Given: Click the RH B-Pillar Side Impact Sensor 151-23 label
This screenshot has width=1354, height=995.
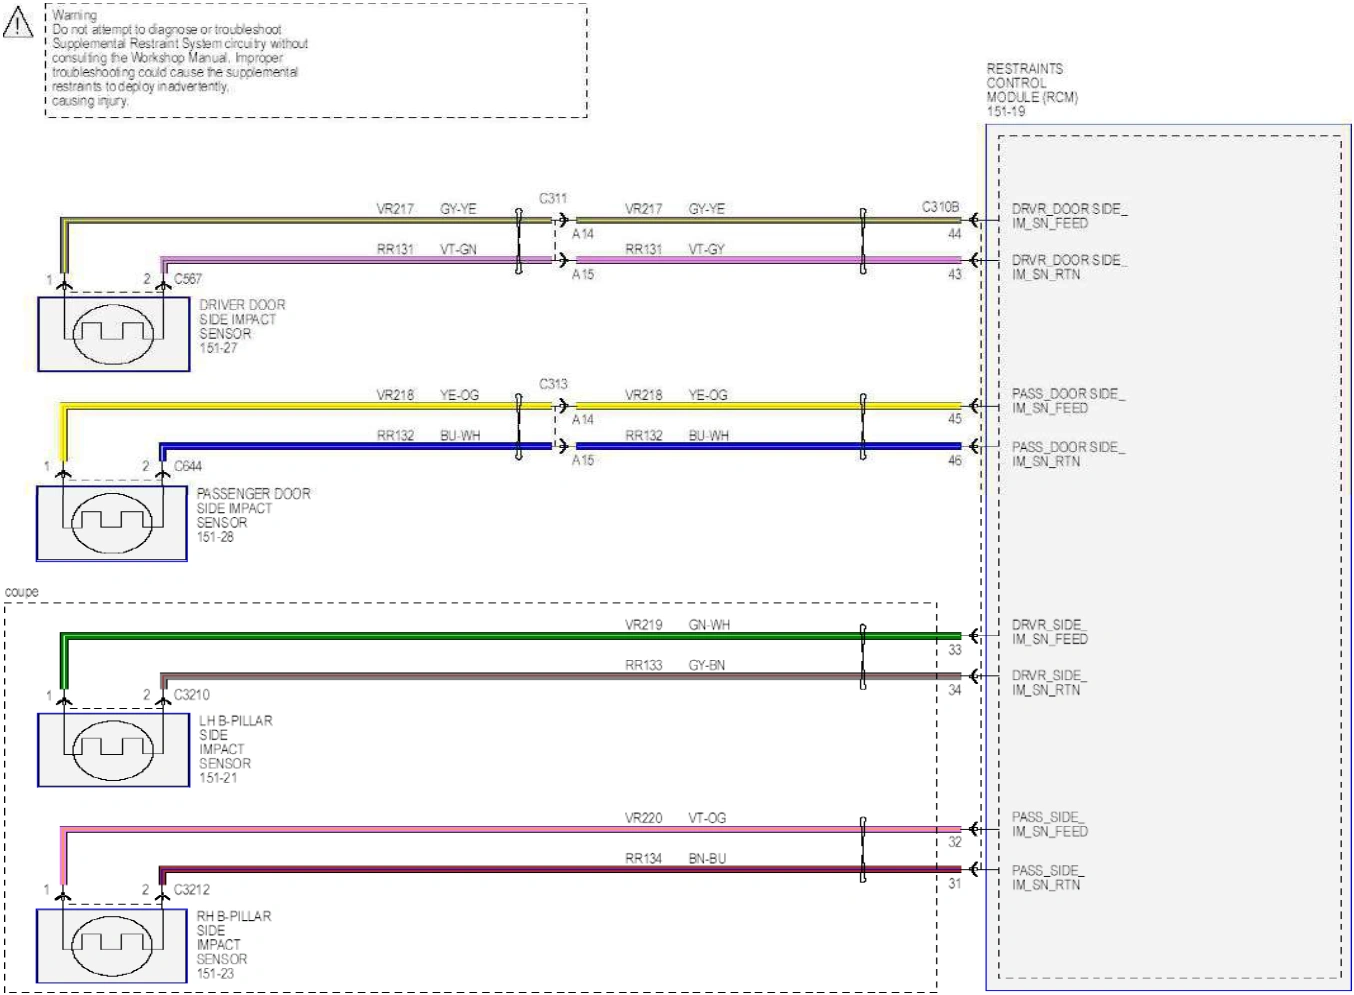Looking at the screenshot, I should pyautogui.click(x=233, y=945).
